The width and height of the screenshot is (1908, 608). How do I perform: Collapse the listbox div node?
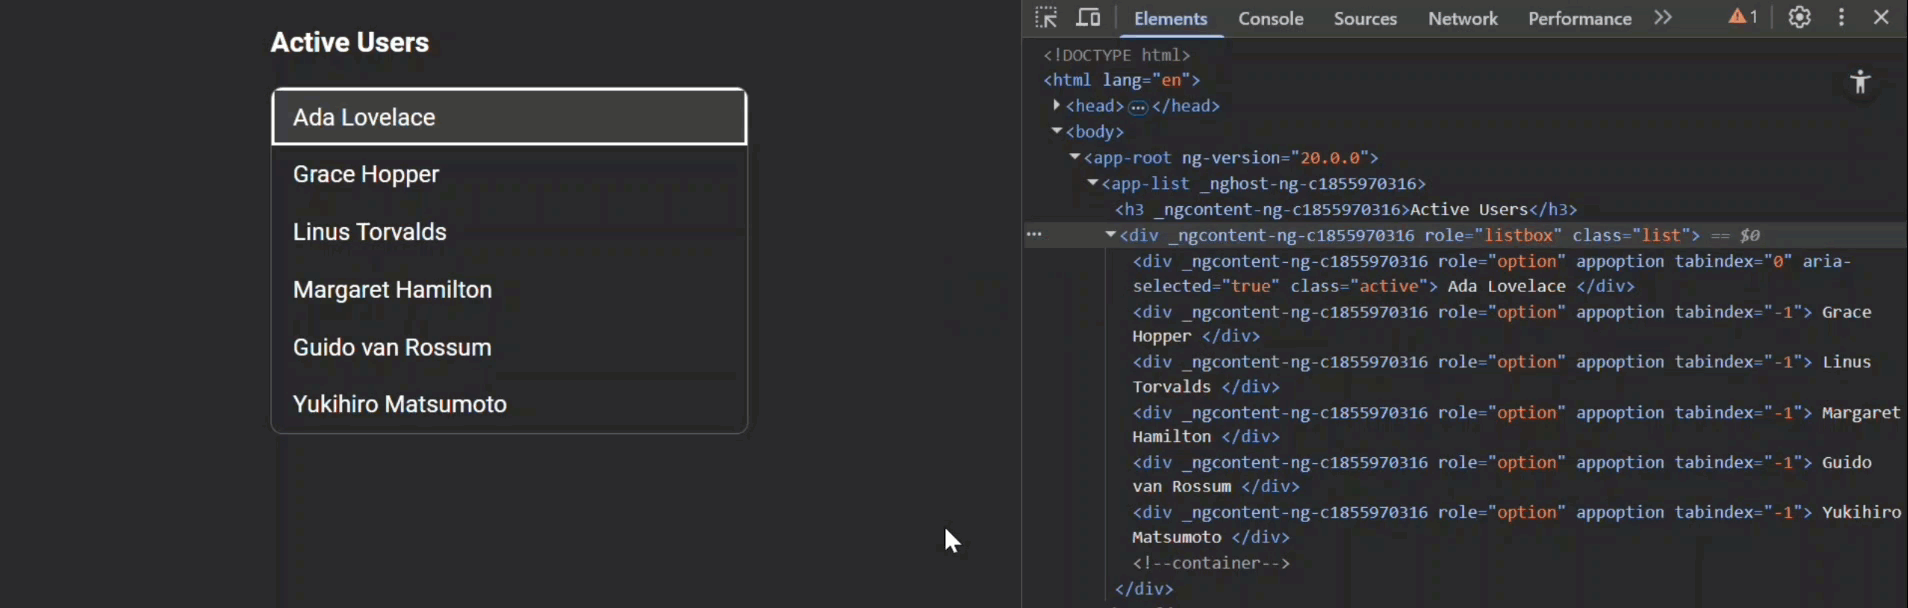[1110, 235]
